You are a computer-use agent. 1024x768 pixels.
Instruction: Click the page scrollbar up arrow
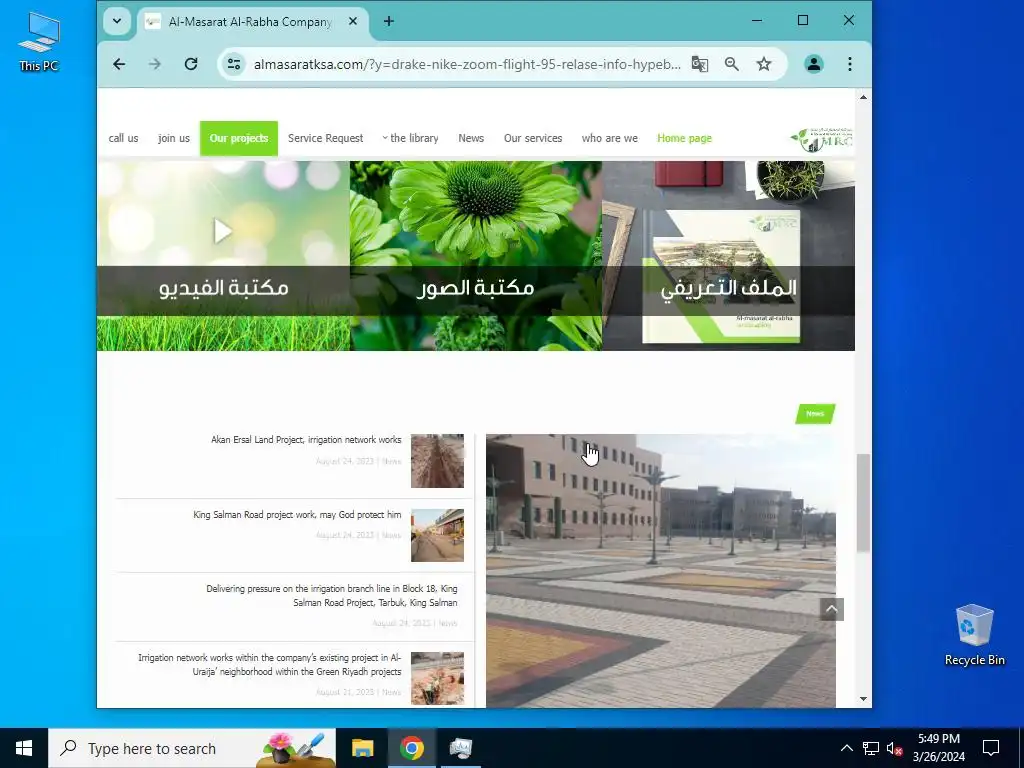coord(863,97)
